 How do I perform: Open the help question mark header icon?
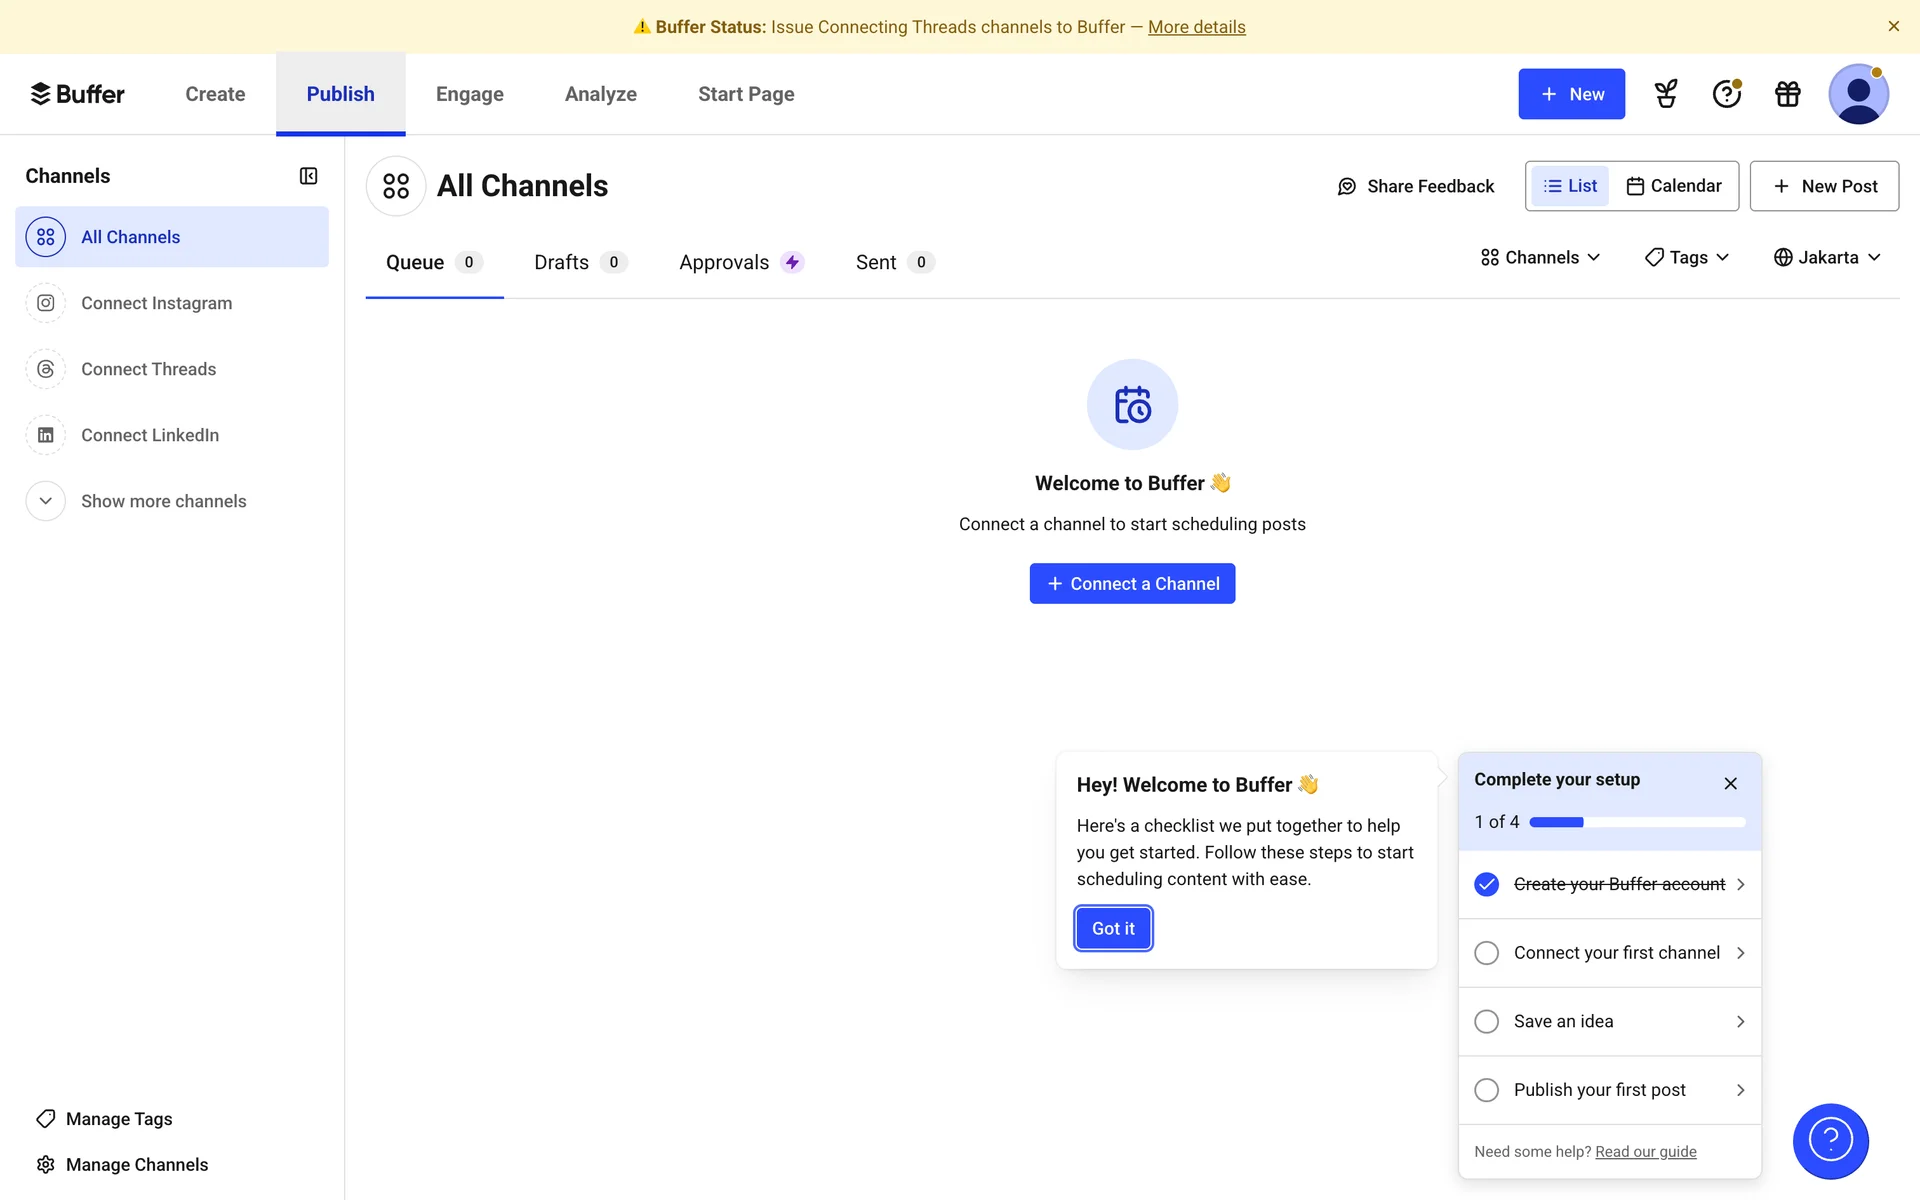coord(1726,94)
